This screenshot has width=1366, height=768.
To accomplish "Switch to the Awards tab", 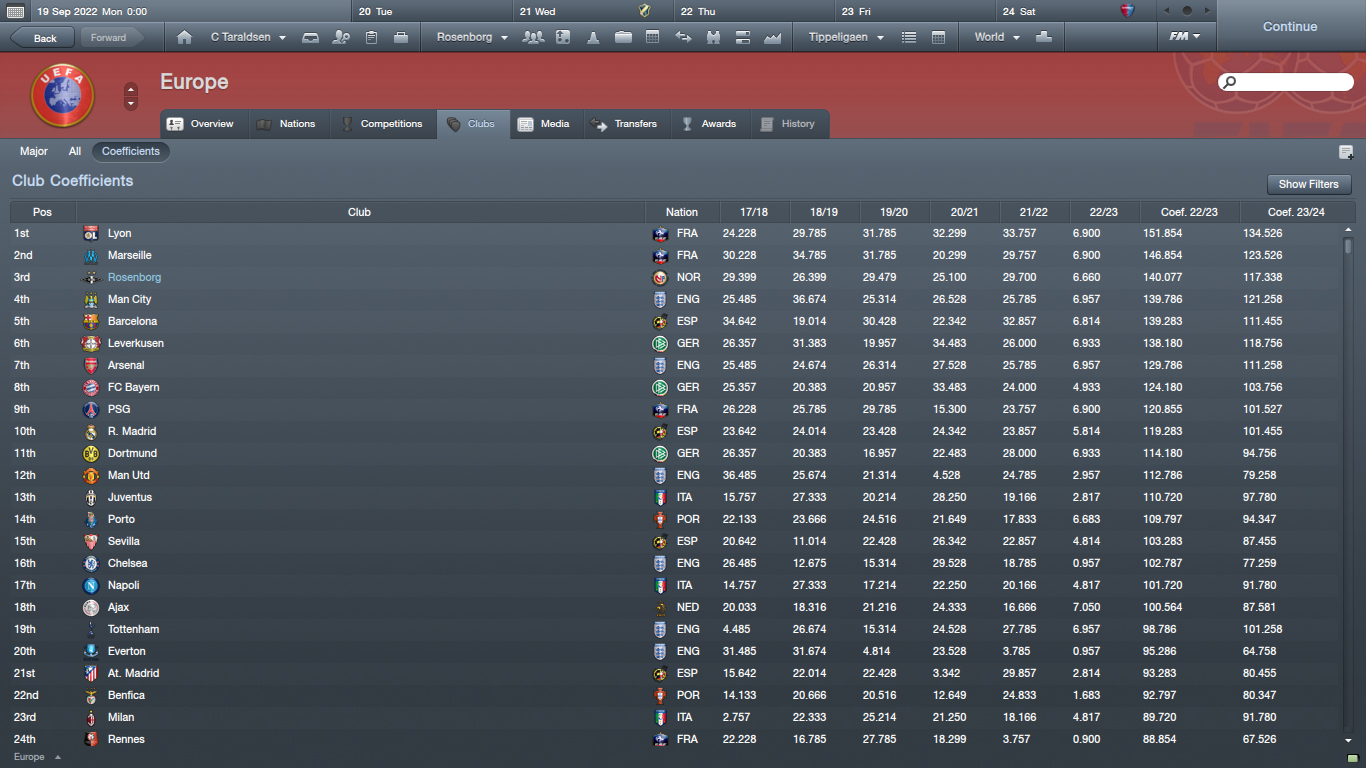I will (x=709, y=124).
